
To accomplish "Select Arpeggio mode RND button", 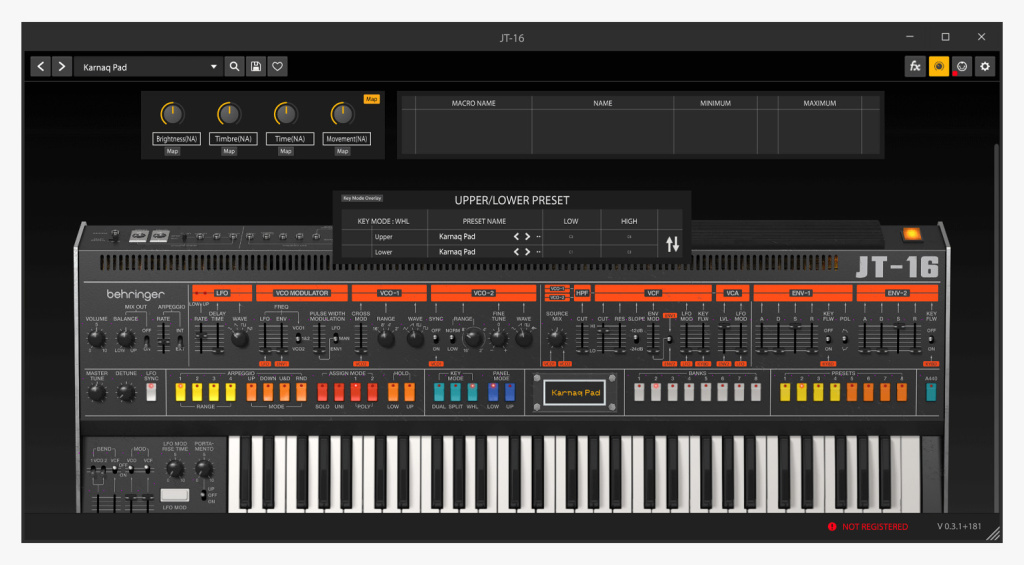I will pyautogui.click(x=301, y=392).
